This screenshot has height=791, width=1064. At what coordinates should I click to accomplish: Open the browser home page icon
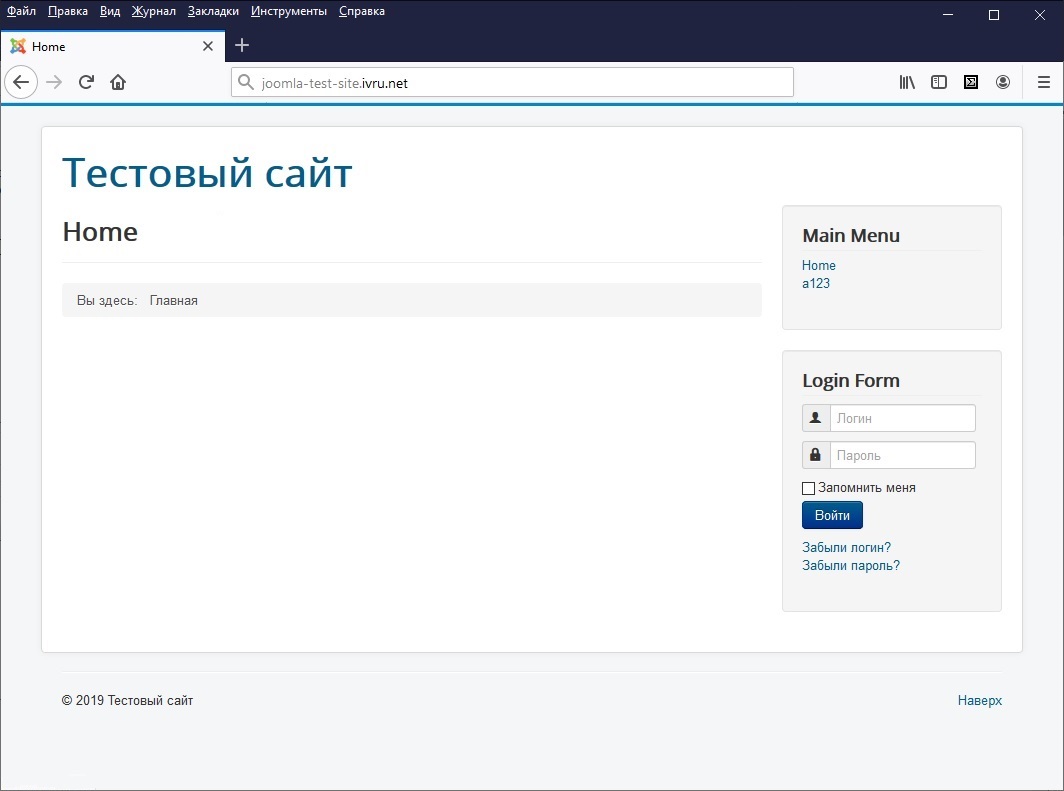(x=118, y=82)
